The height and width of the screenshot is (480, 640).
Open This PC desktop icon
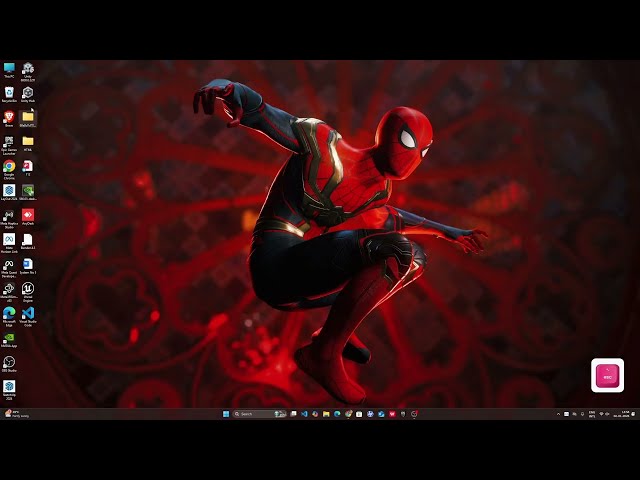pyautogui.click(x=9, y=70)
